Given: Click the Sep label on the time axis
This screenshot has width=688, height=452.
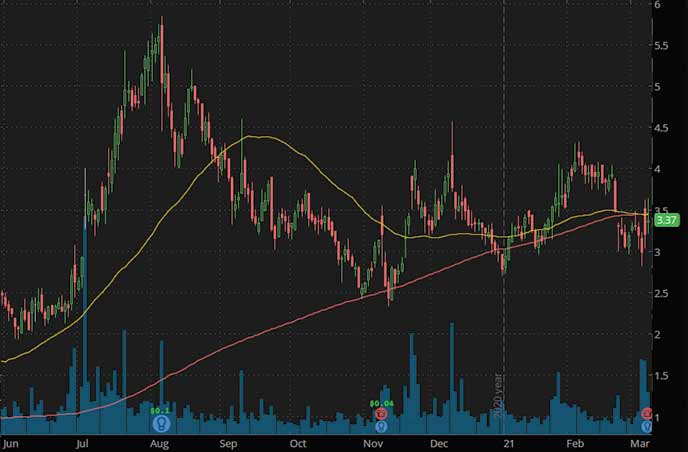Looking at the screenshot, I should point(228,444).
